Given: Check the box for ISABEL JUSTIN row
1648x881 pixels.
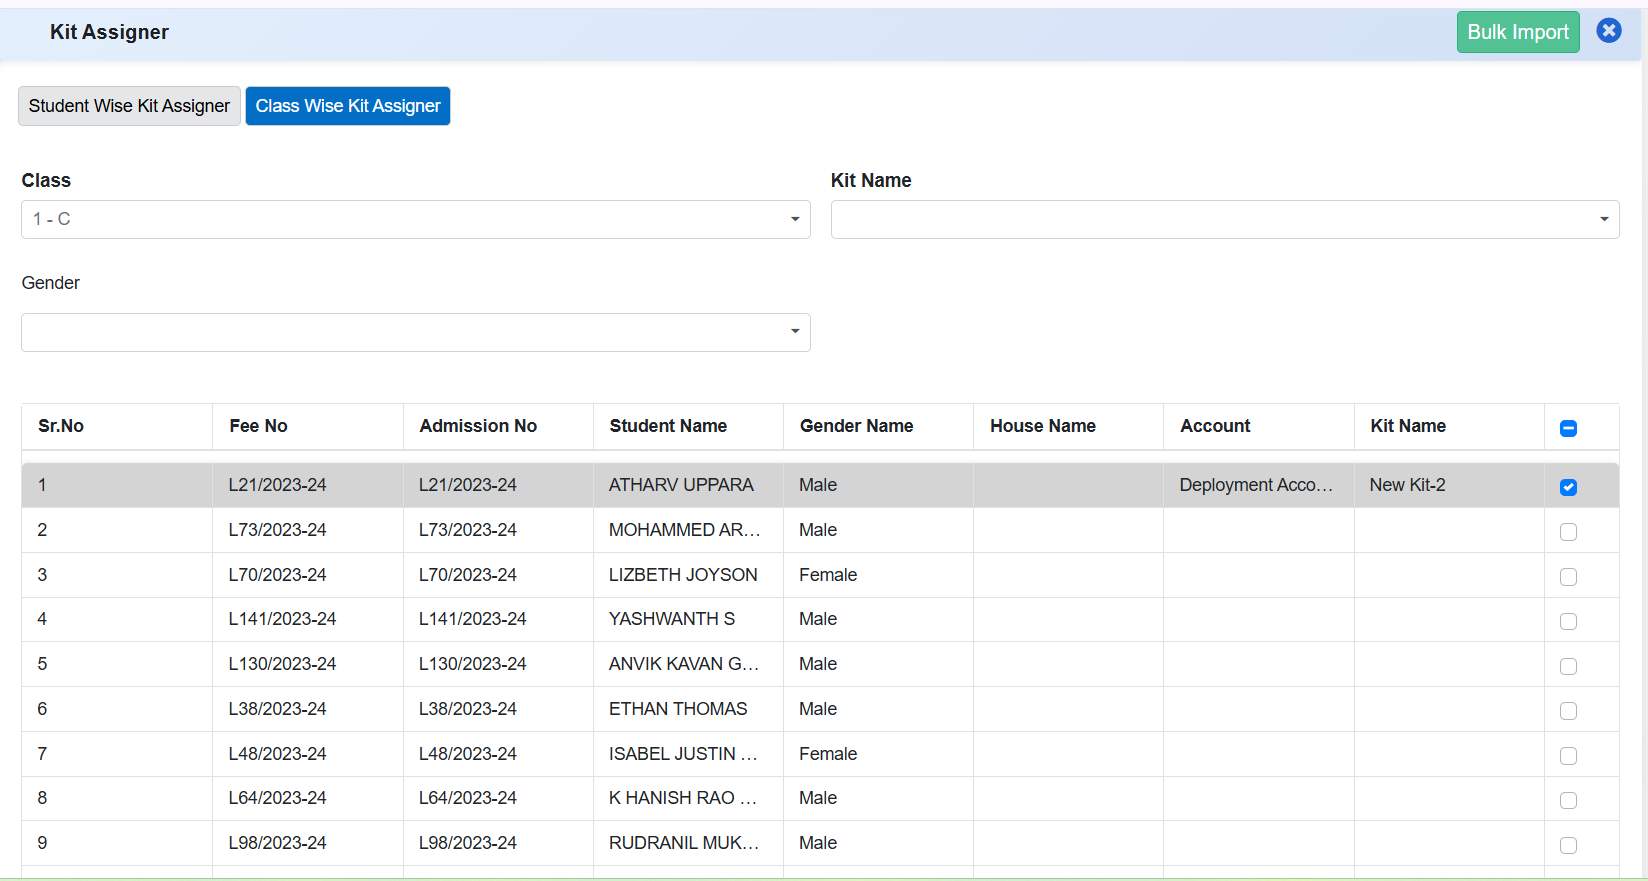Looking at the screenshot, I should (x=1568, y=756).
